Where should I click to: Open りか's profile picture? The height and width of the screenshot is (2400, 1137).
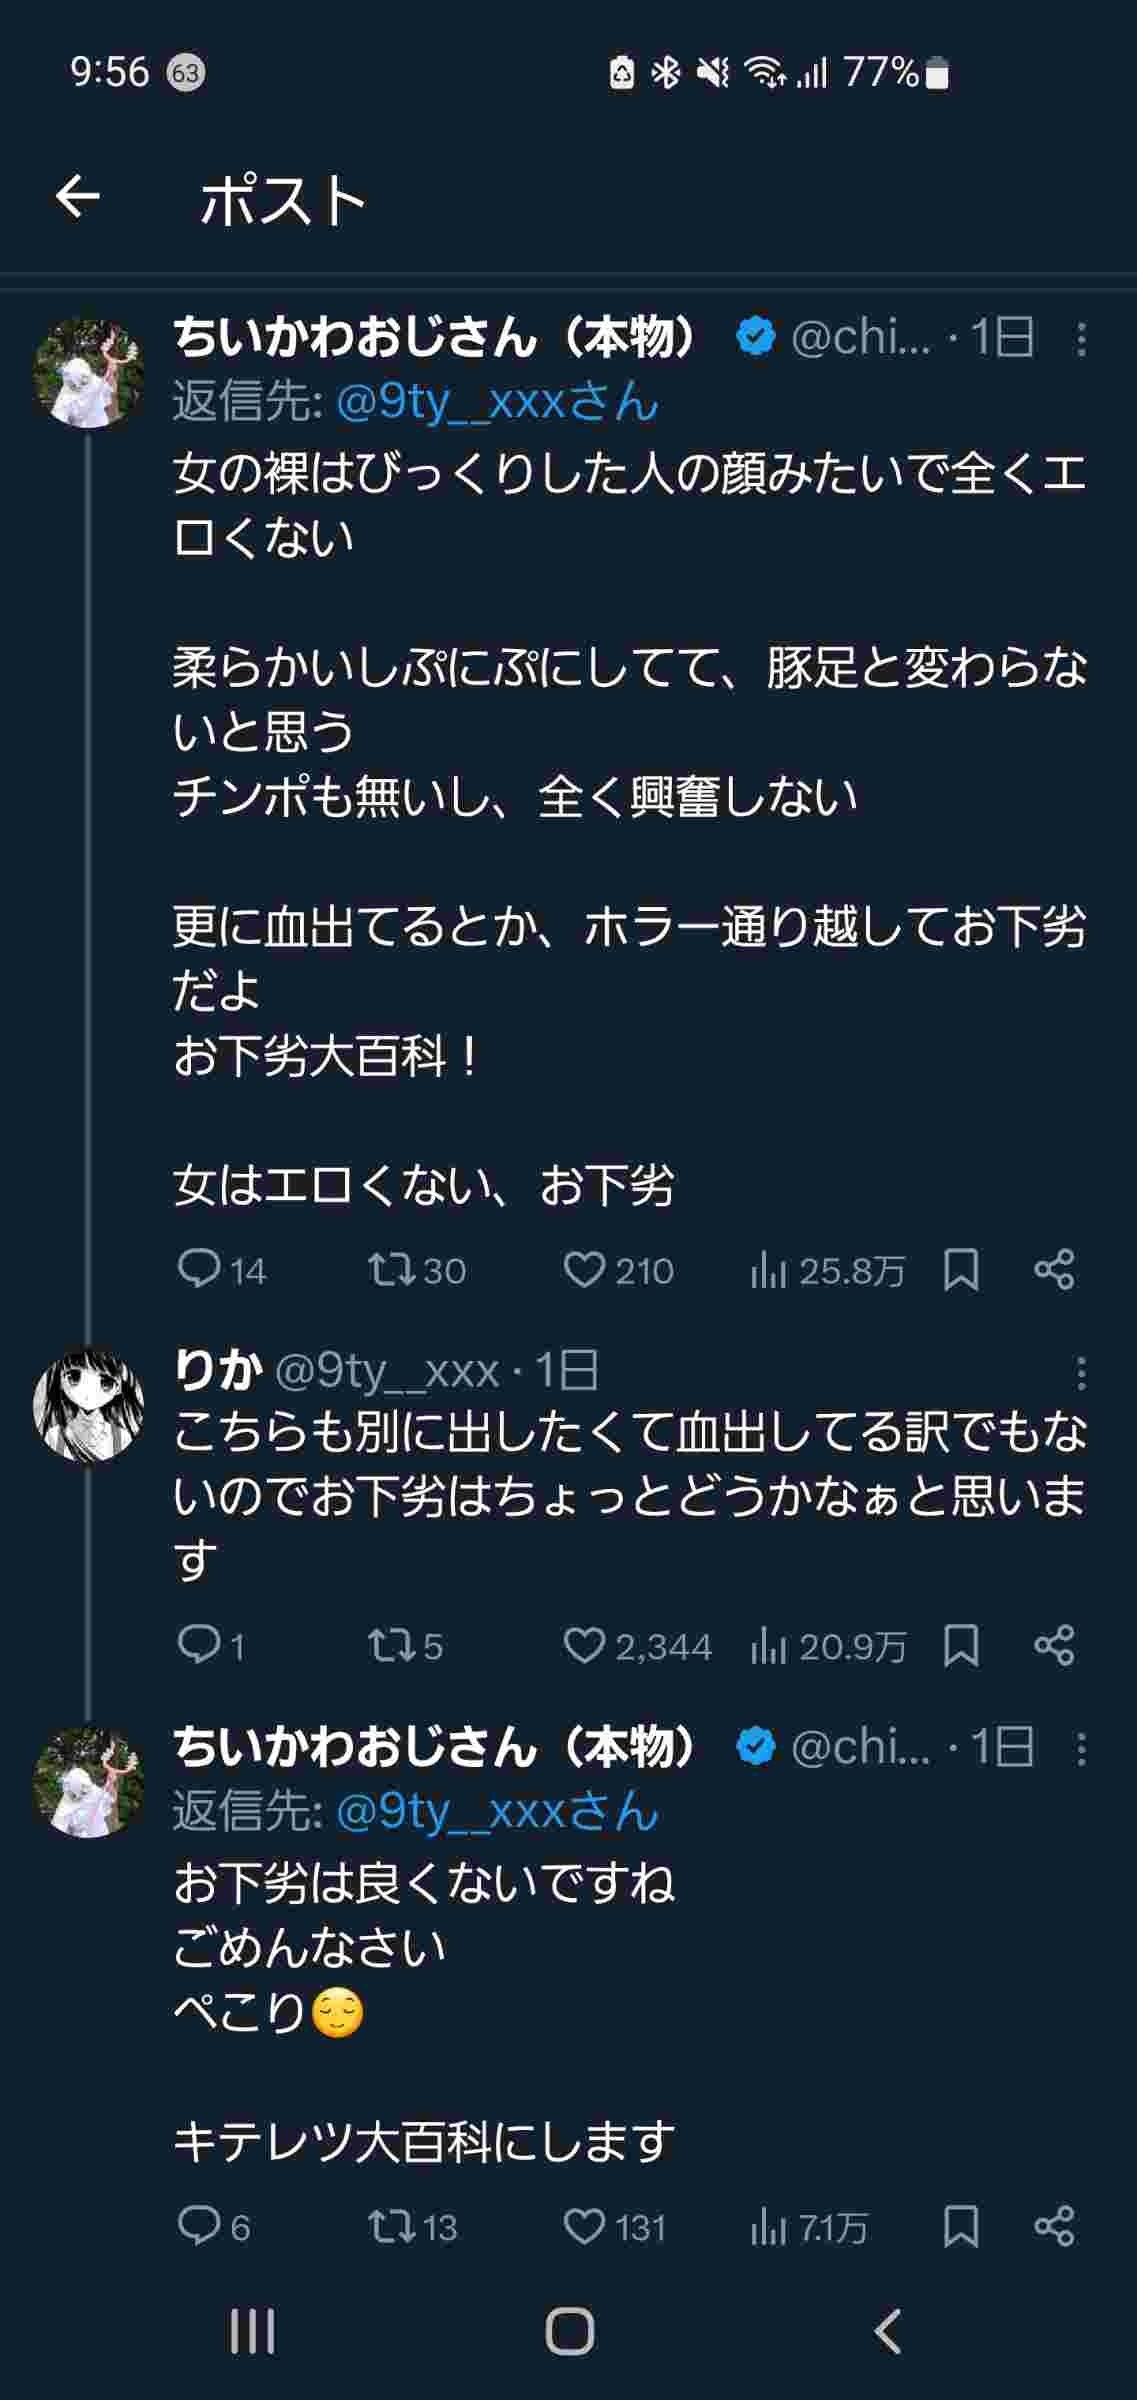point(88,1405)
